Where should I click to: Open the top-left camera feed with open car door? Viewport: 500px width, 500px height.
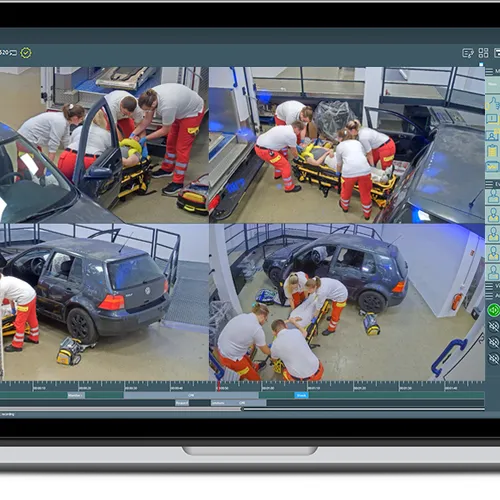[104, 145]
